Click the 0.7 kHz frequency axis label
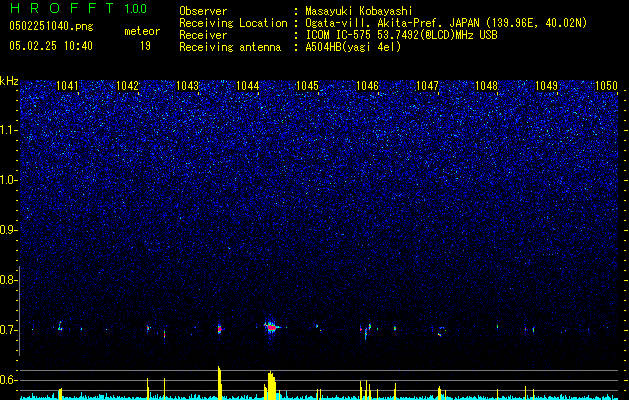The width and height of the screenshot is (629, 400). pyautogui.click(x=8, y=330)
